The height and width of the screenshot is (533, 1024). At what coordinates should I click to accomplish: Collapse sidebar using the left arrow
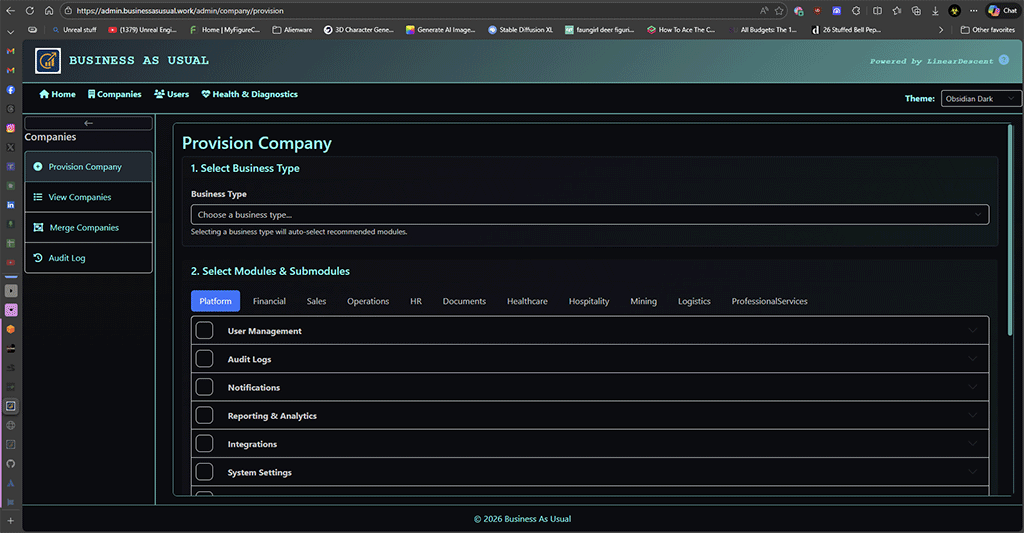tap(88, 123)
